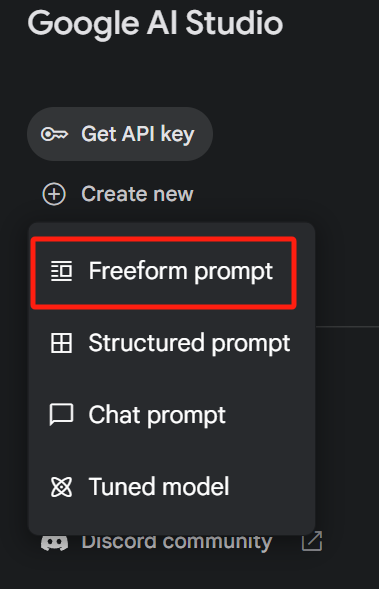This screenshot has height=589, width=379.
Task: Pick the Chat prompt option
Action: coord(172,415)
